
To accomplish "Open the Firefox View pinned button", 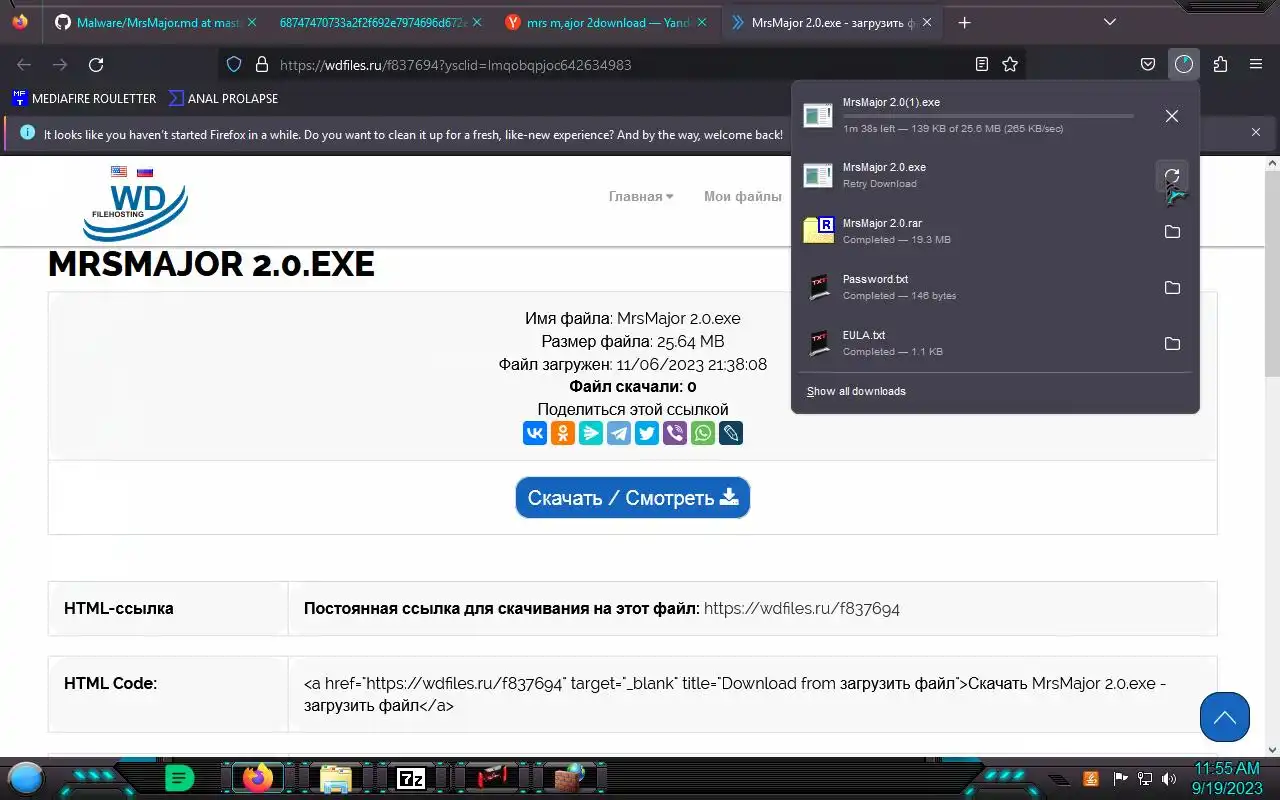I will (20, 22).
